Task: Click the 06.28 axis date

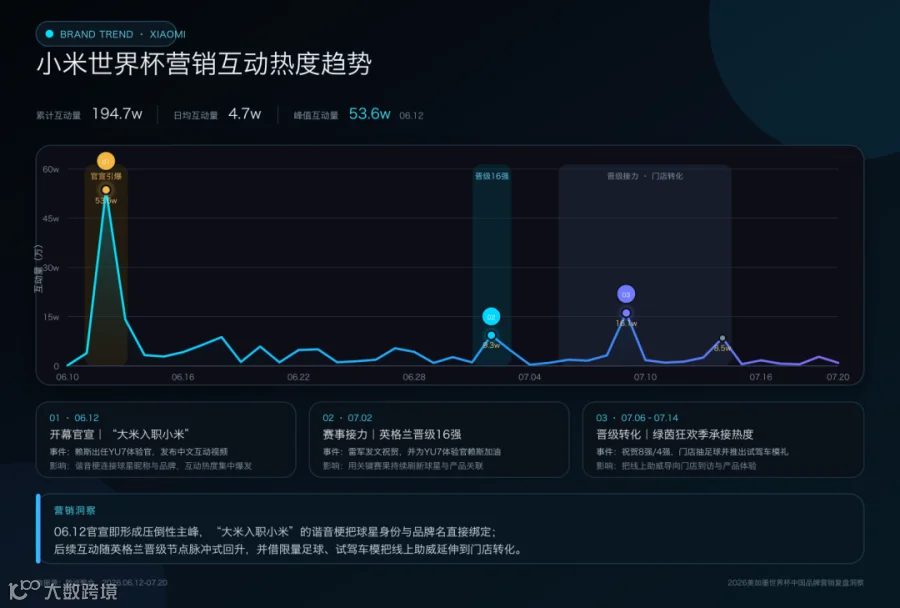Action: tap(414, 377)
